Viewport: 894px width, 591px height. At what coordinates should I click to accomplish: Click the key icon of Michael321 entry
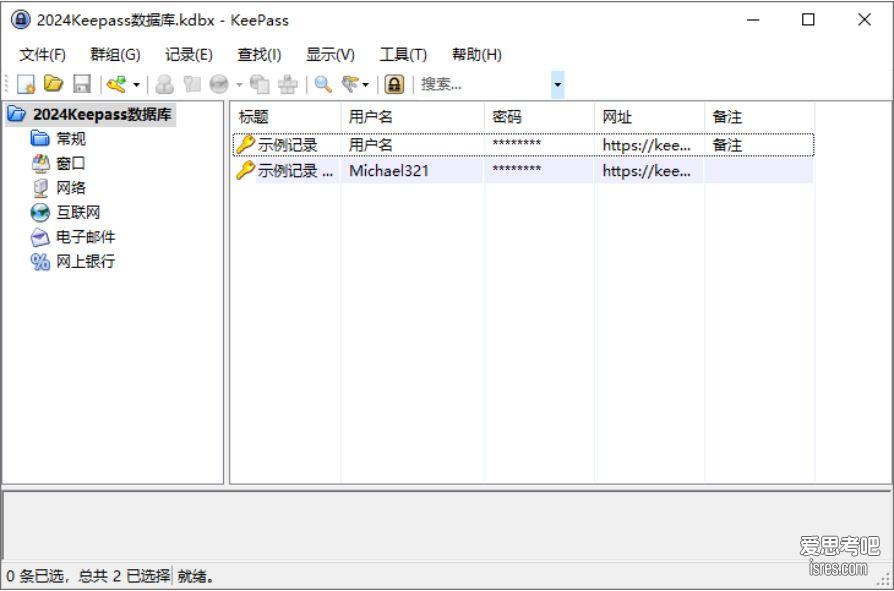(245, 170)
